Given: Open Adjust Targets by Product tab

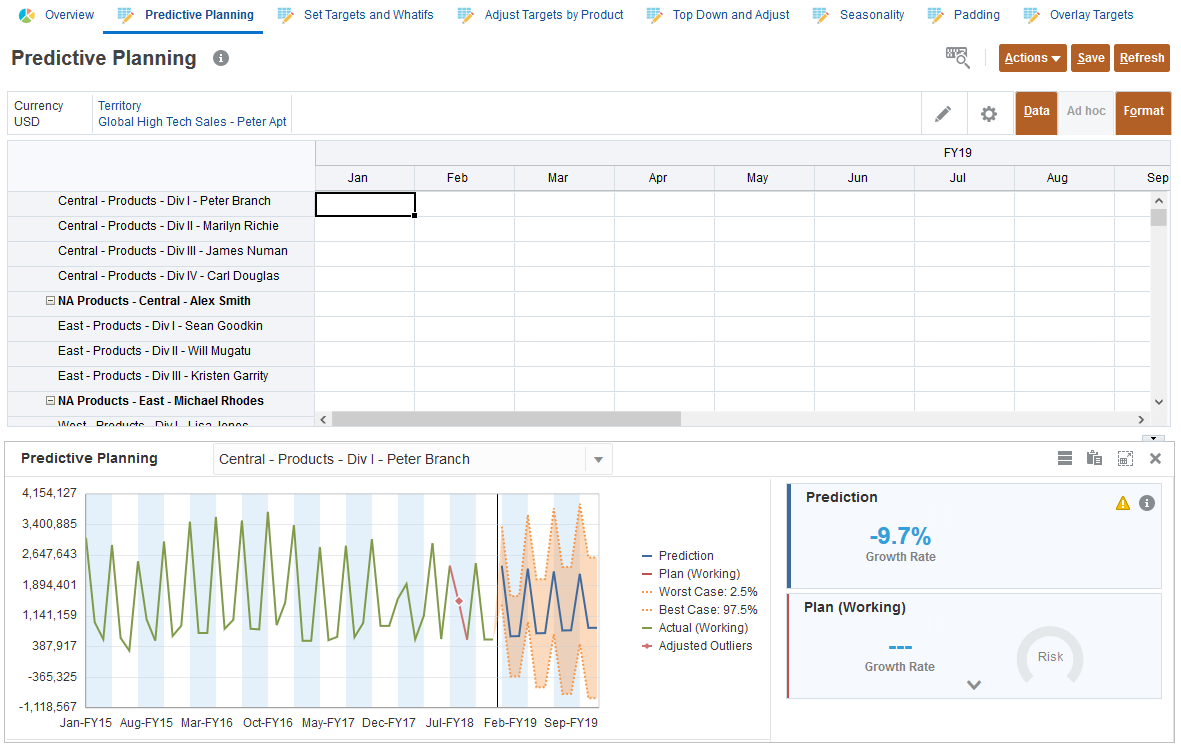Looking at the screenshot, I should pyautogui.click(x=541, y=15).
